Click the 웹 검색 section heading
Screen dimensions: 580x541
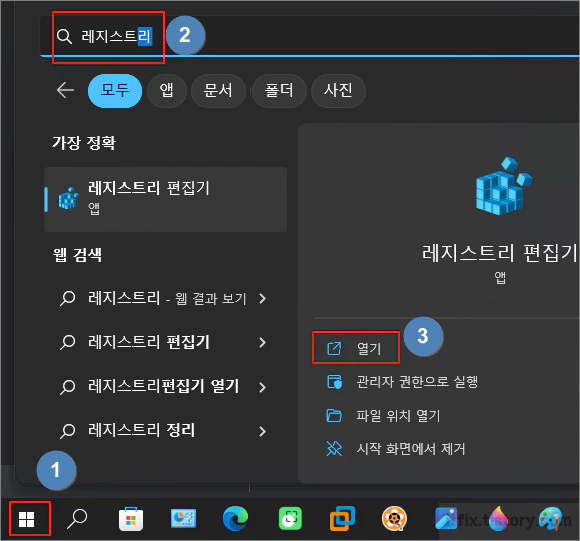point(77,255)
